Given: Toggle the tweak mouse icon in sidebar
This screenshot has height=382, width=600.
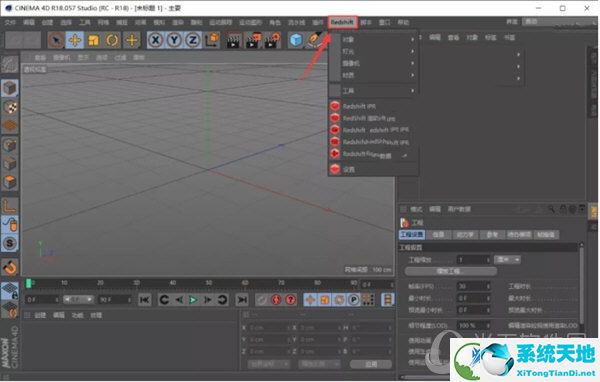Looking at the screenshot, I should pyautogui.click(x=10, y=225).
